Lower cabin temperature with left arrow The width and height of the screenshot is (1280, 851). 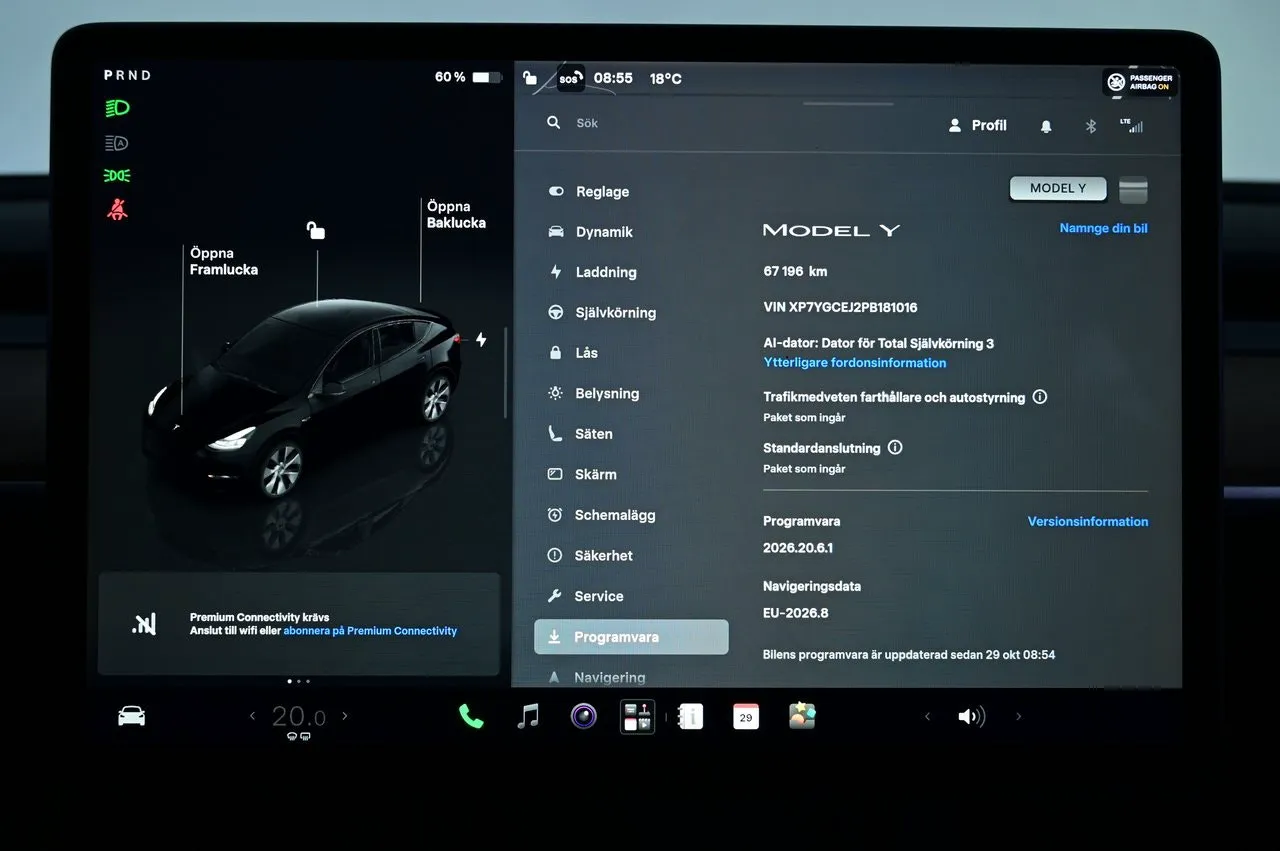tap(252, 716)
